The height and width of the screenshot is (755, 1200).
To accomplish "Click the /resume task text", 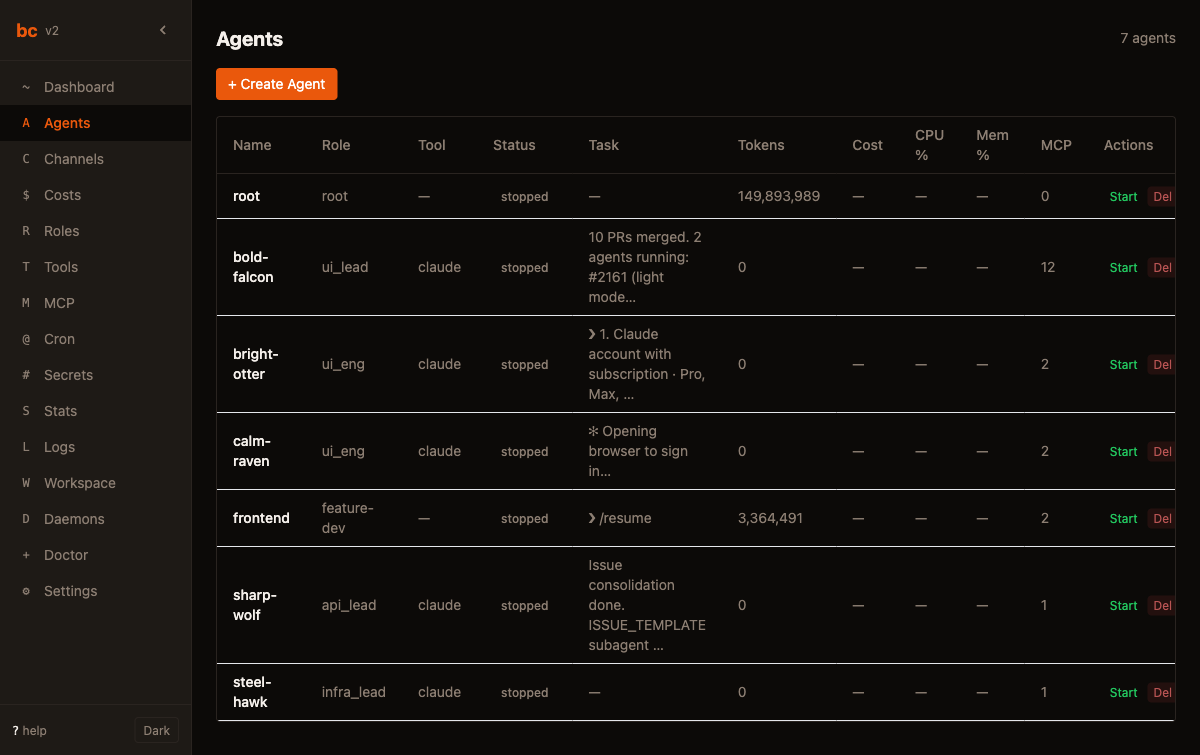I will click(620, 518).
